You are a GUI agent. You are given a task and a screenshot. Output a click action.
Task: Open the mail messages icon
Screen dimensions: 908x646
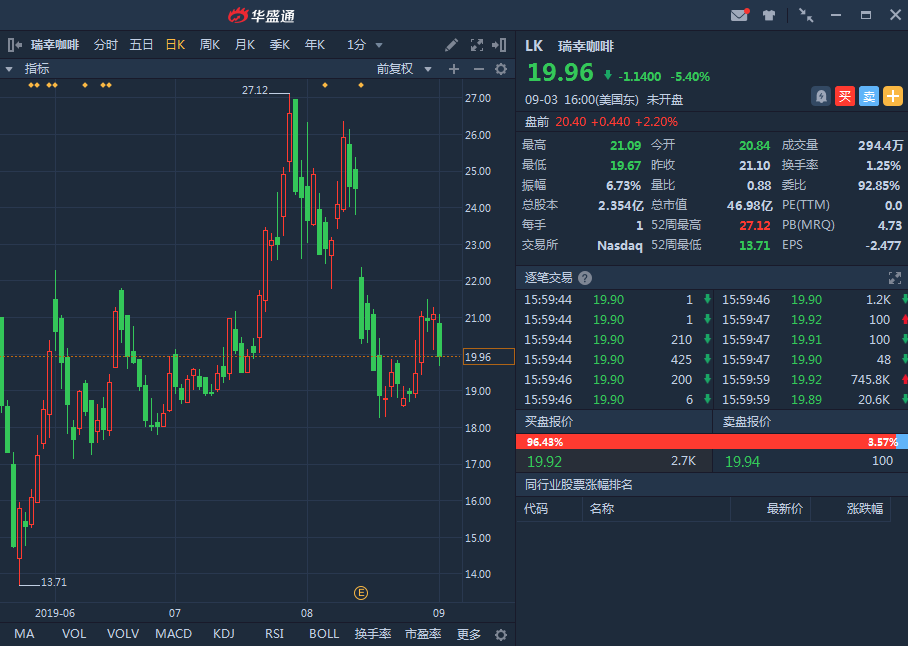point(739,15)
